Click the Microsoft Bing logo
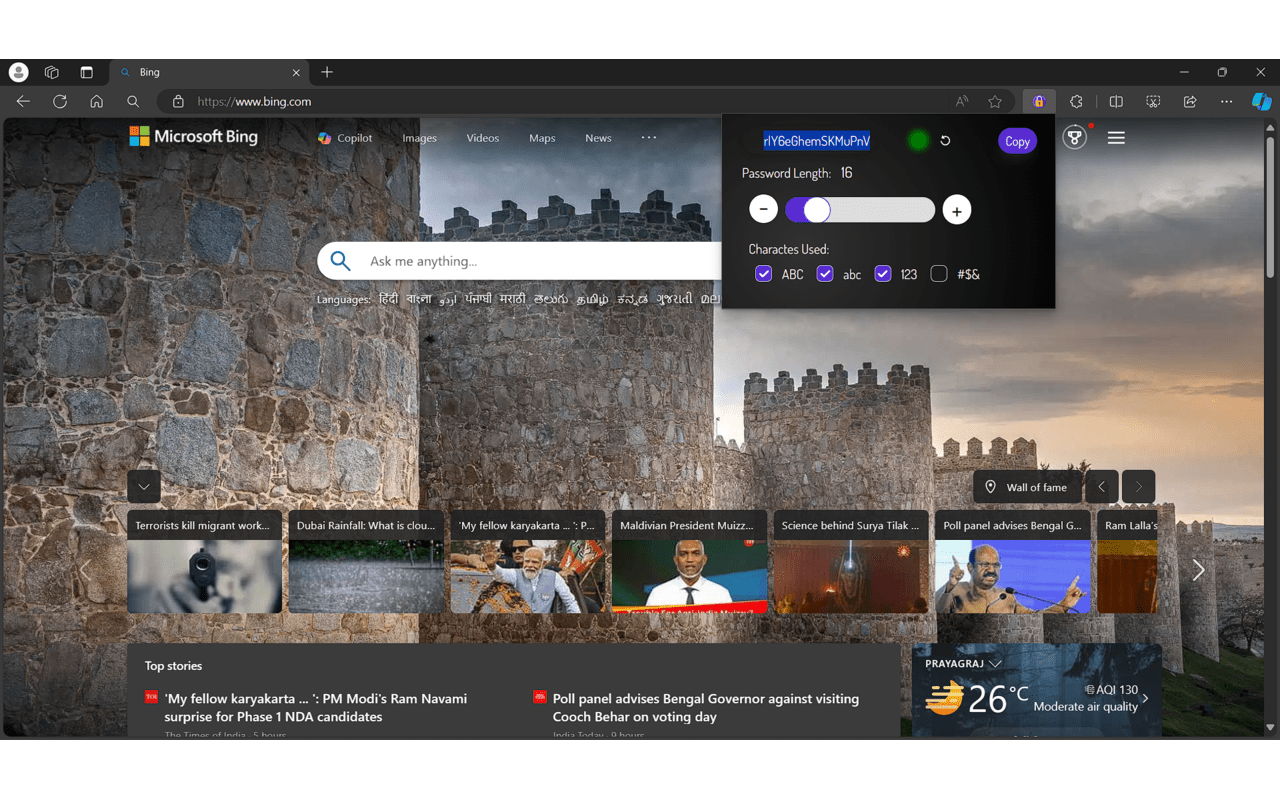The width and height of the screenshot is (1280, 800). (x=193, y=137)
